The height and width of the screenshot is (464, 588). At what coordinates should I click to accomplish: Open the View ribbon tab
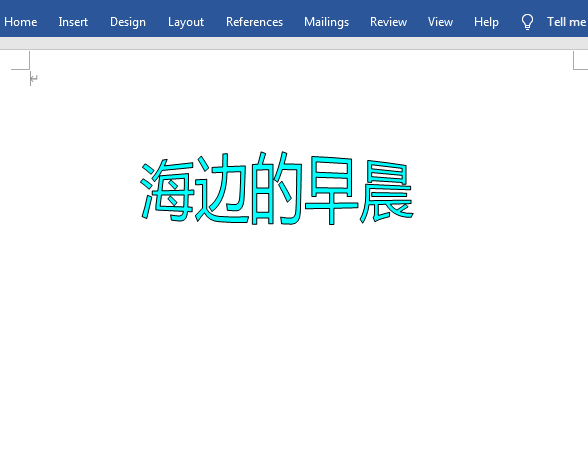440,22
